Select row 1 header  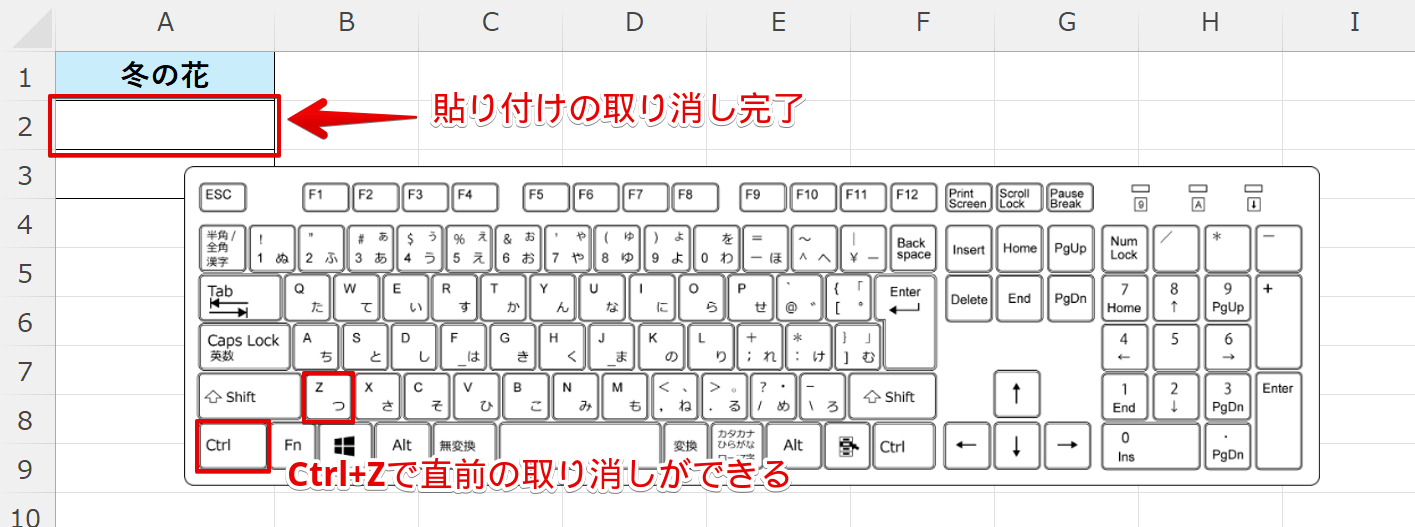click(x=27, y=76)
